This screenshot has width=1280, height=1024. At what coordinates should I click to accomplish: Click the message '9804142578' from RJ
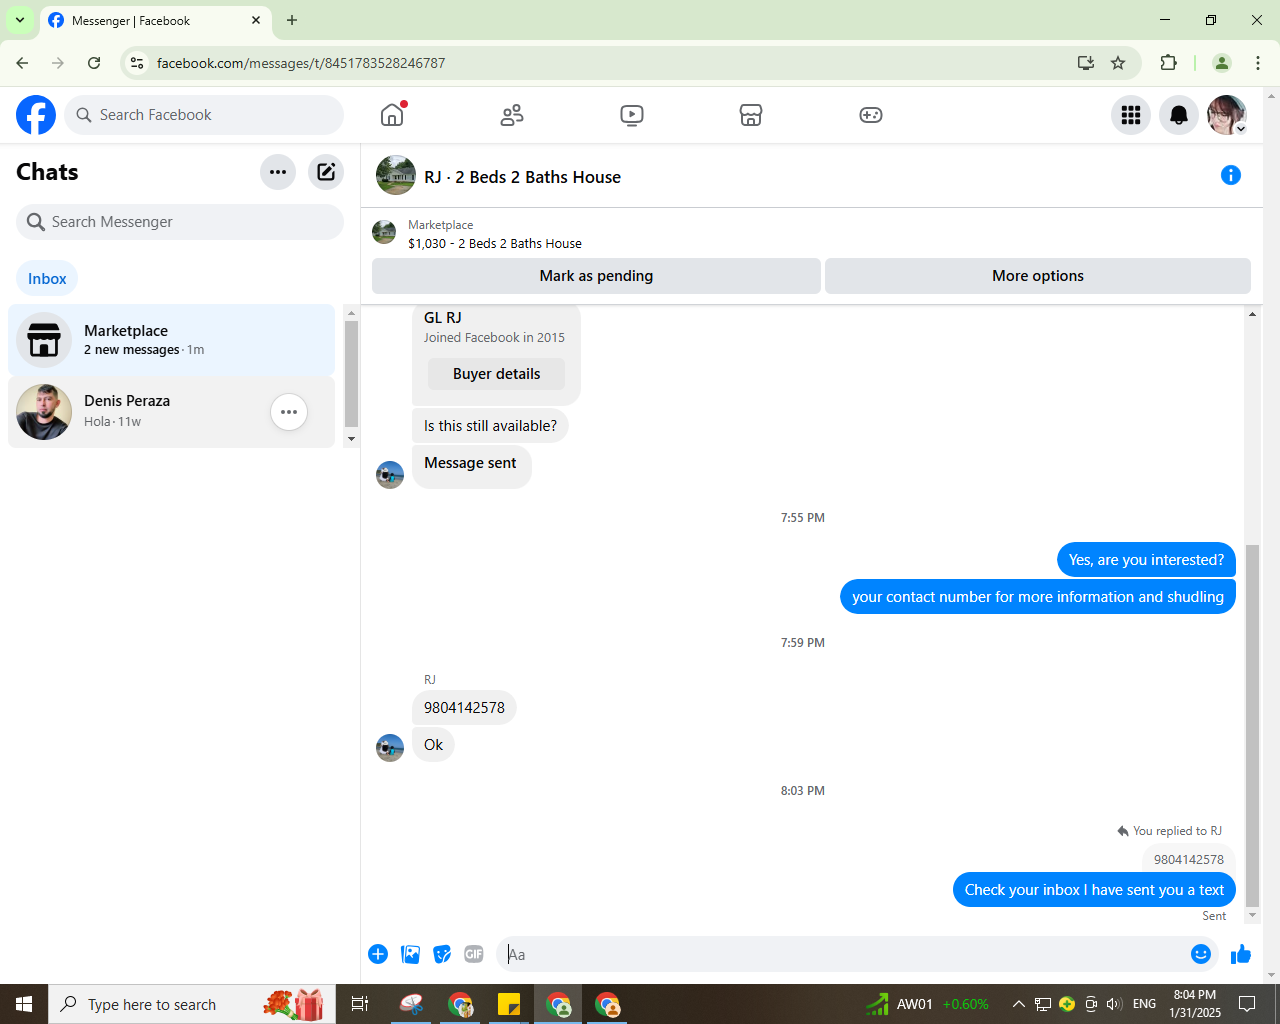(x=464, y=708)
